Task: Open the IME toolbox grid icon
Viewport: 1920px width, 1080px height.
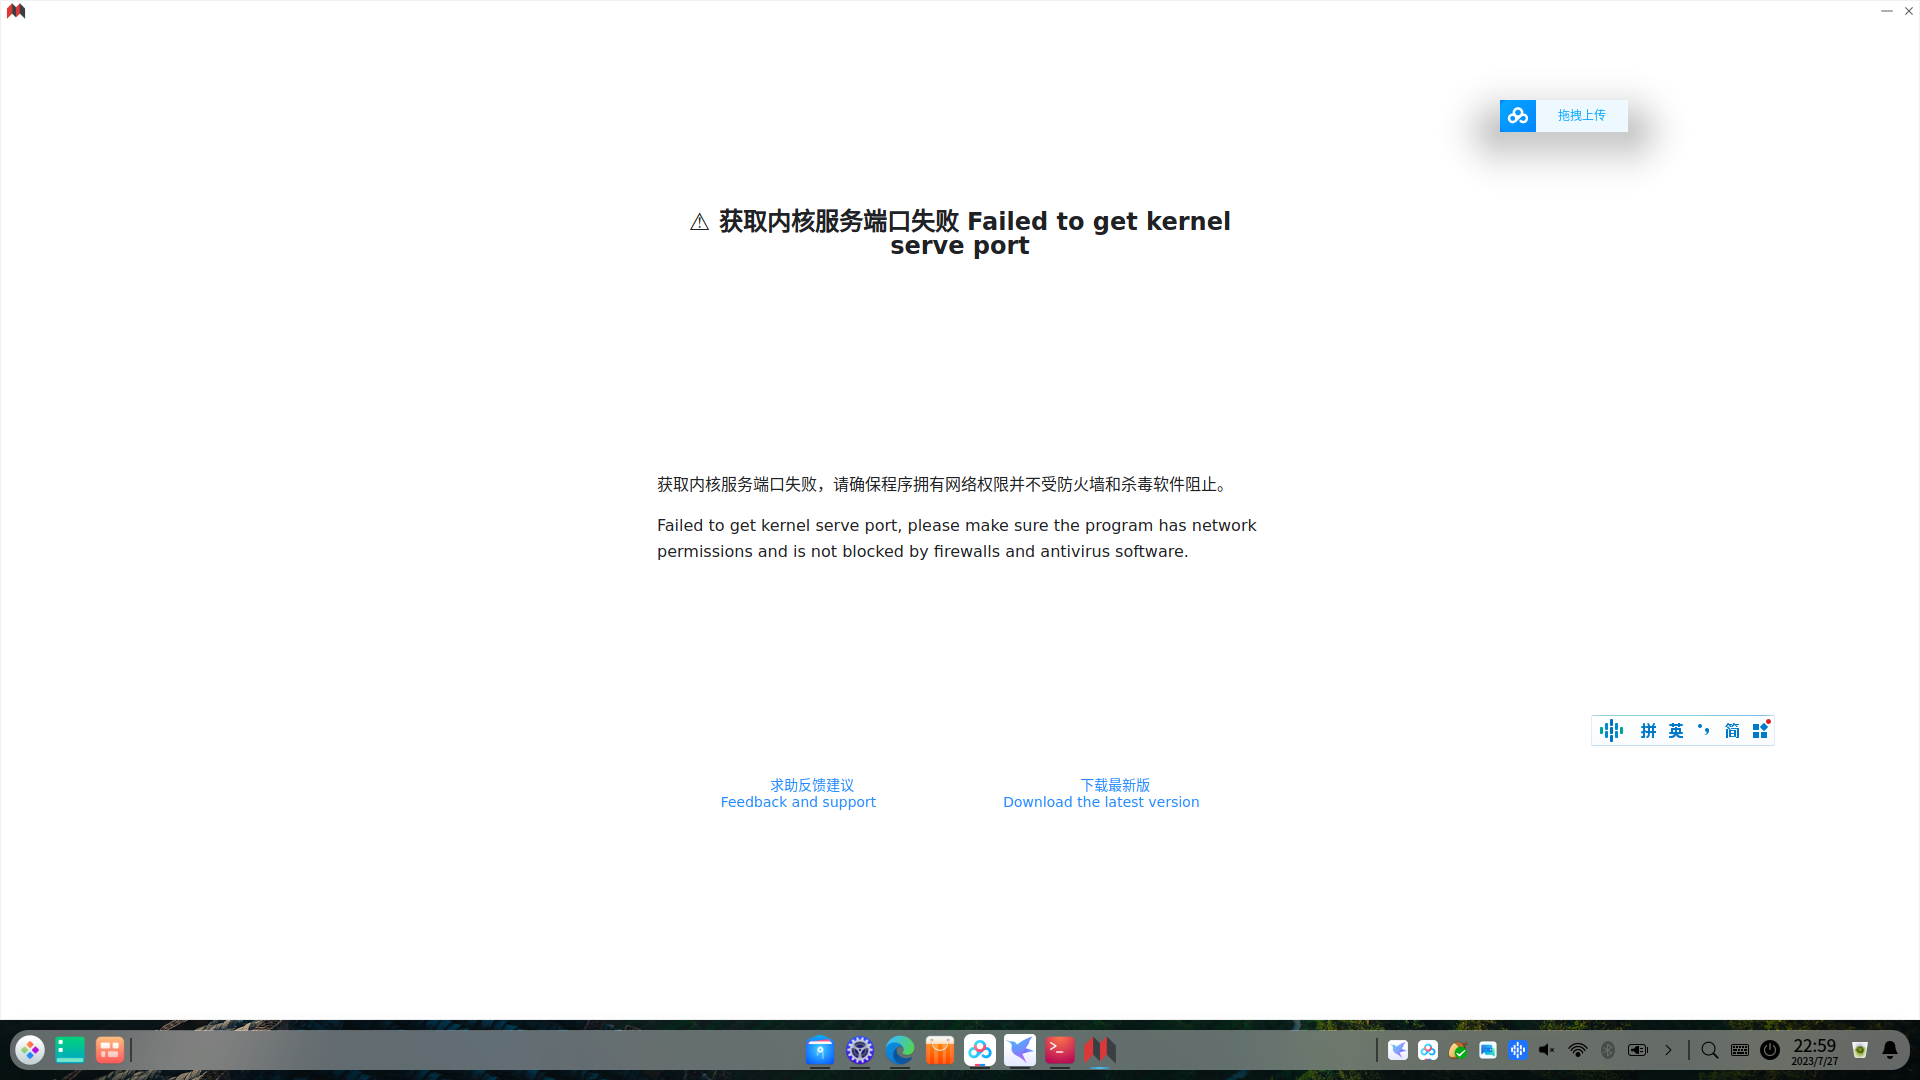Action: click(x=1760, y=731)
